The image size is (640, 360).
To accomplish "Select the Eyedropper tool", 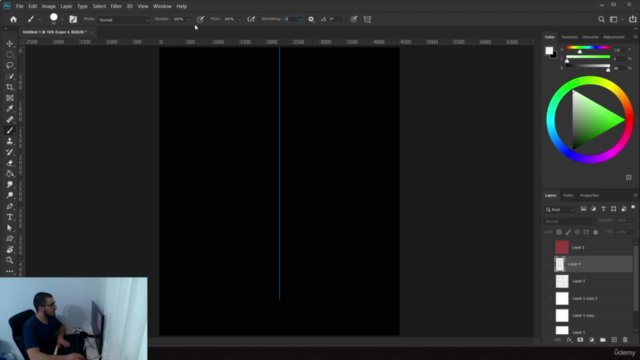I will tap(10, 109).
